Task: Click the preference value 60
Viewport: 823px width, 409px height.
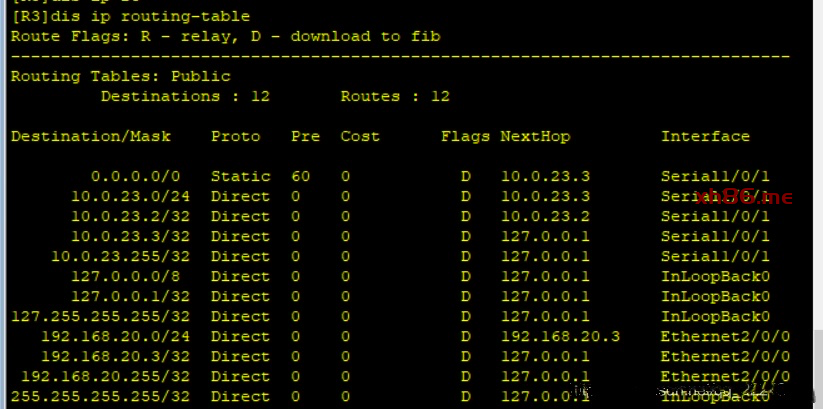Action: tap(300, 176)
